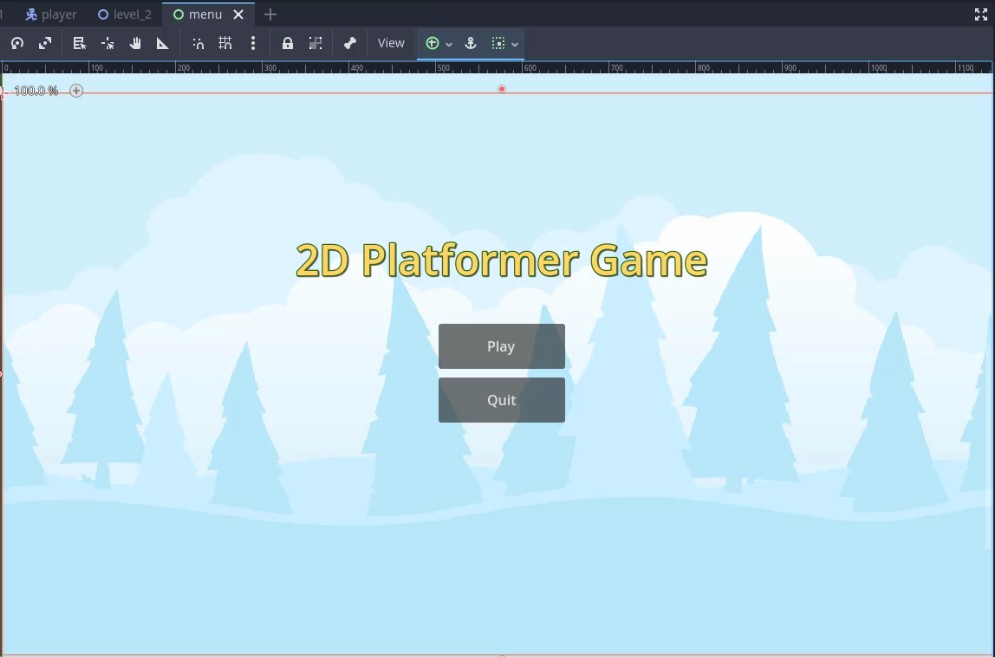Click the anchor icon in toolbar

coord(470,43)
